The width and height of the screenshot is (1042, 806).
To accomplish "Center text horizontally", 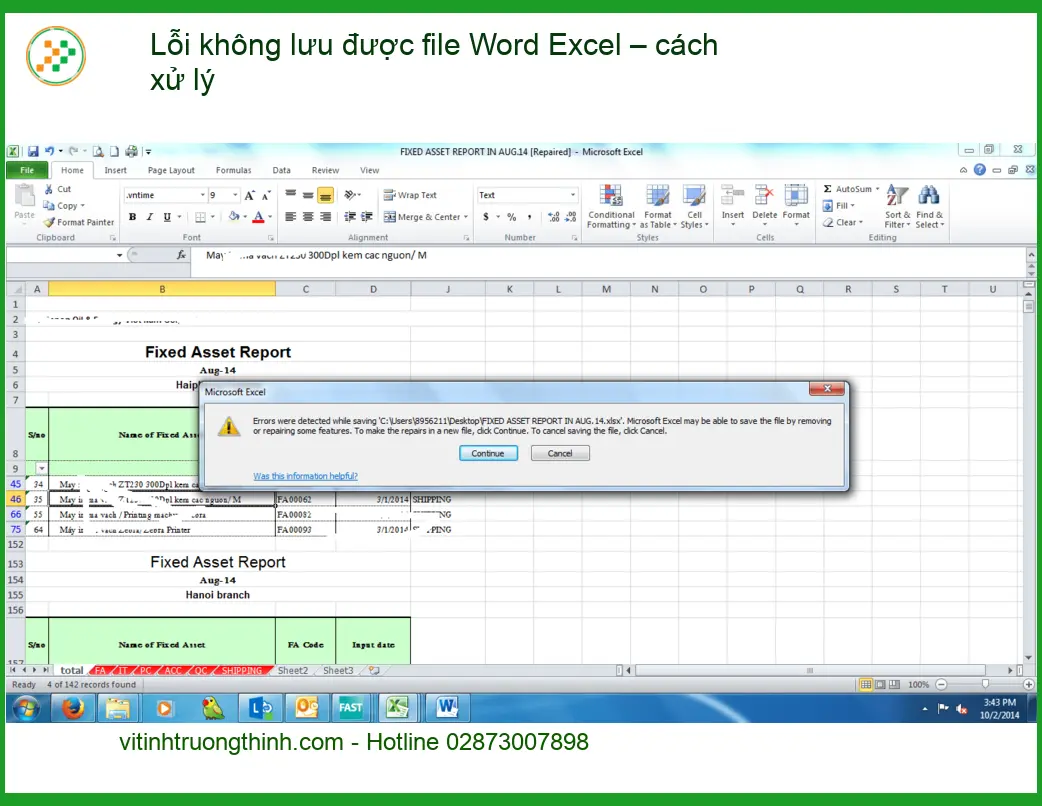I will point(308,217).
